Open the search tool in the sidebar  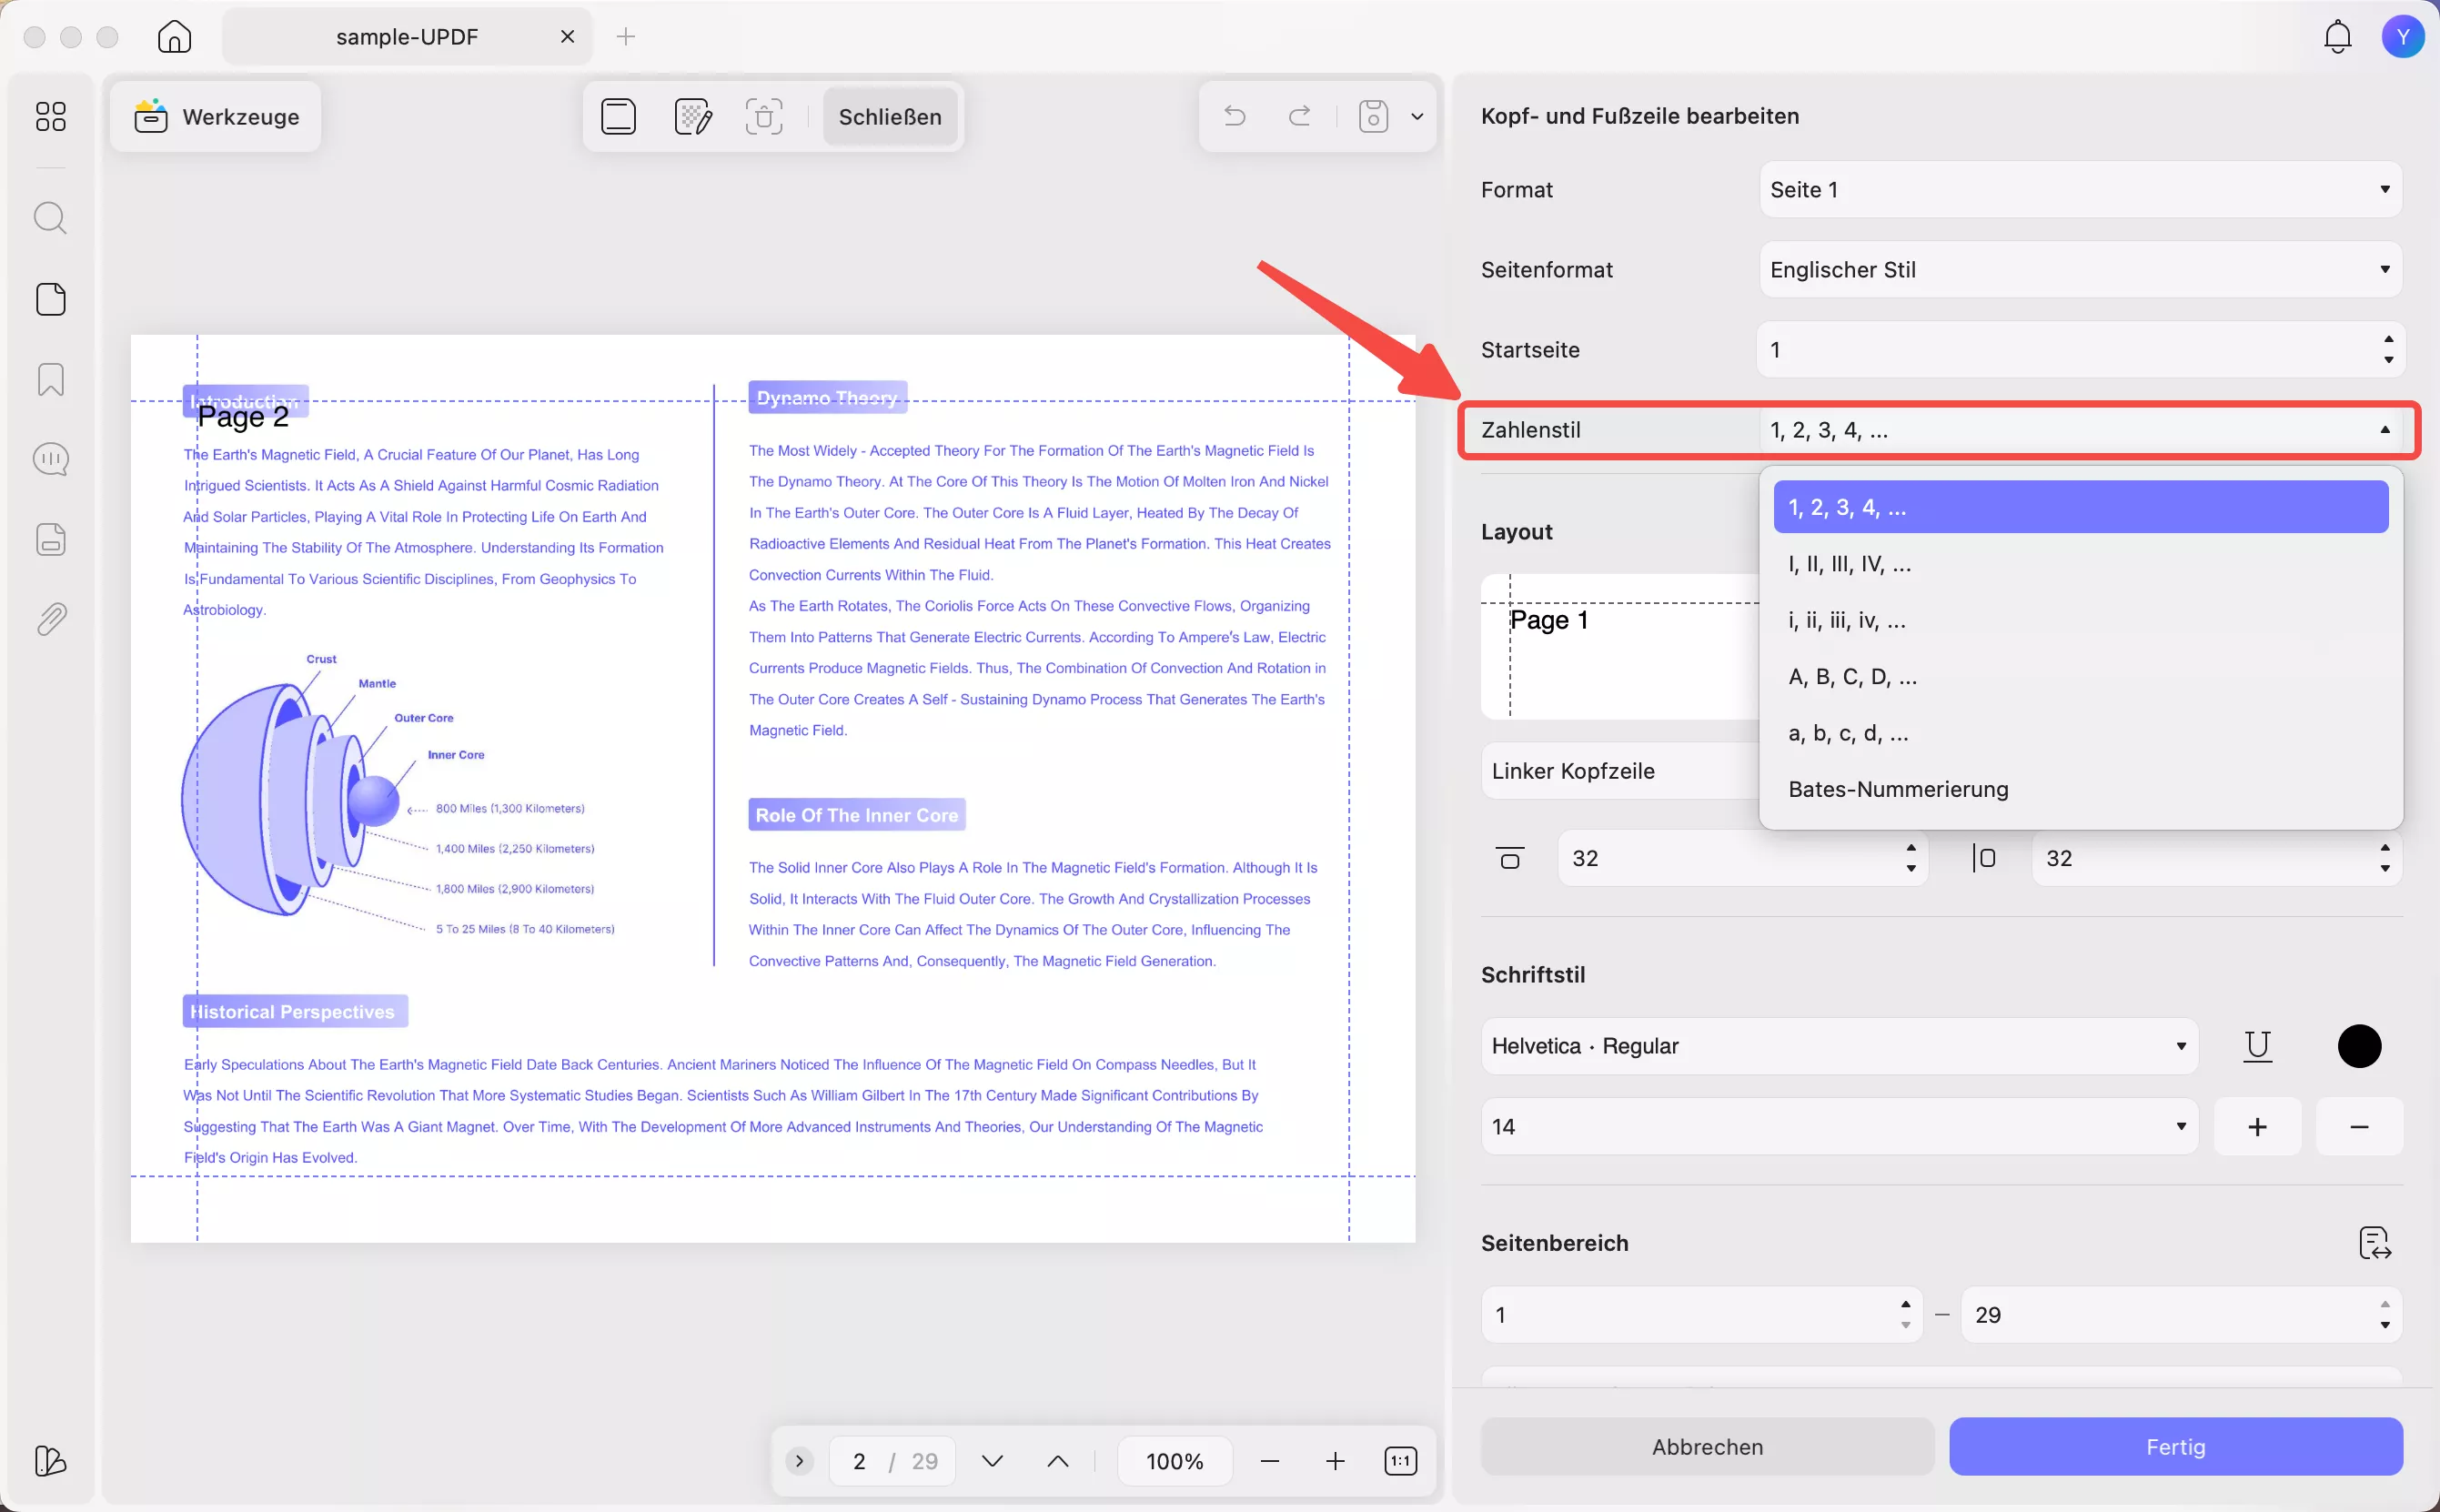click(50, 217)
